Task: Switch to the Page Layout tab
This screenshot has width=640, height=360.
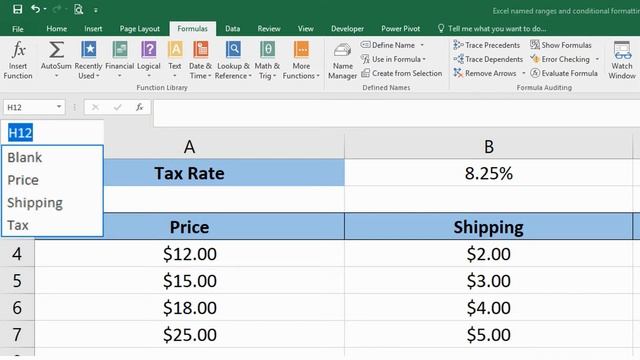Action: point(140,29)
